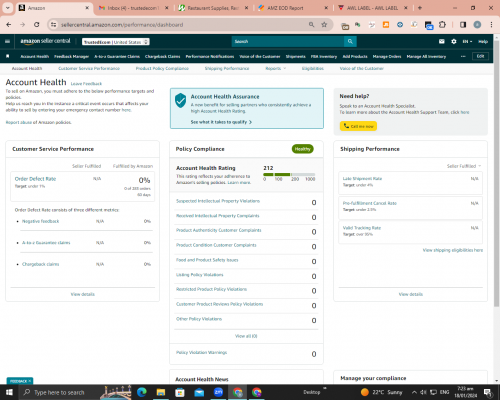Expand the tab search chevron in Chrome

(x=7, y=8)
